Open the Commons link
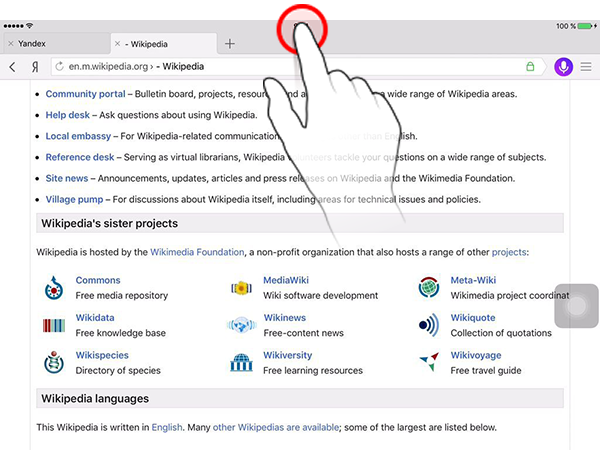600x450 pixels. tap(98, 280)
